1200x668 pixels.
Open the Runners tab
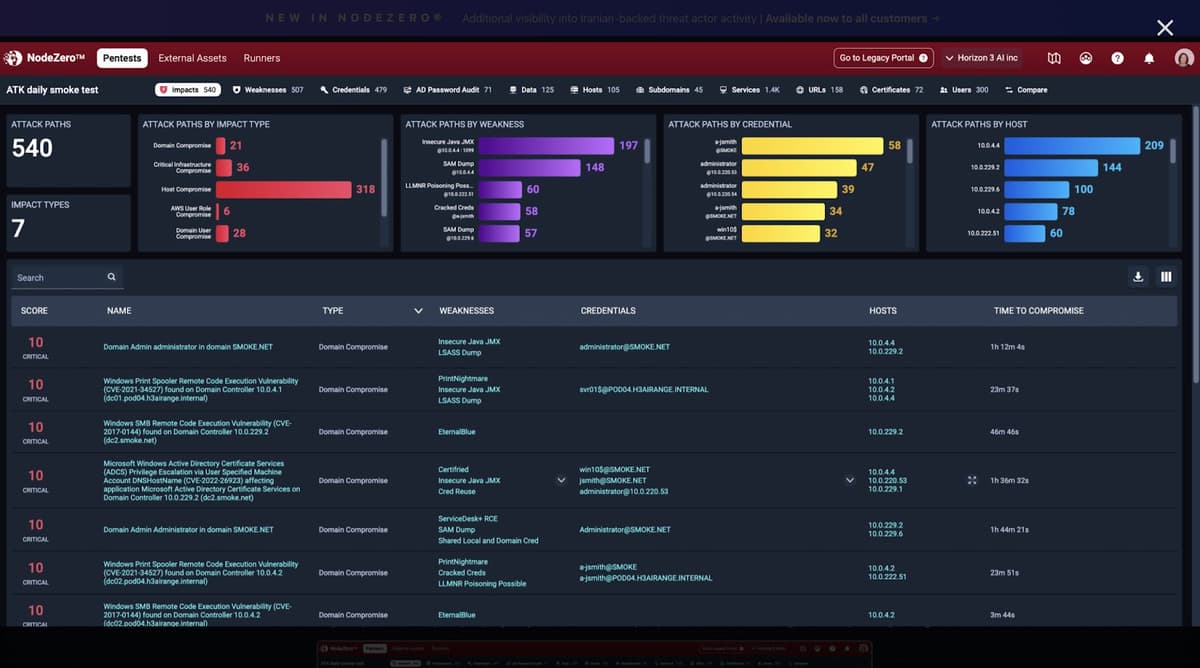262,58
